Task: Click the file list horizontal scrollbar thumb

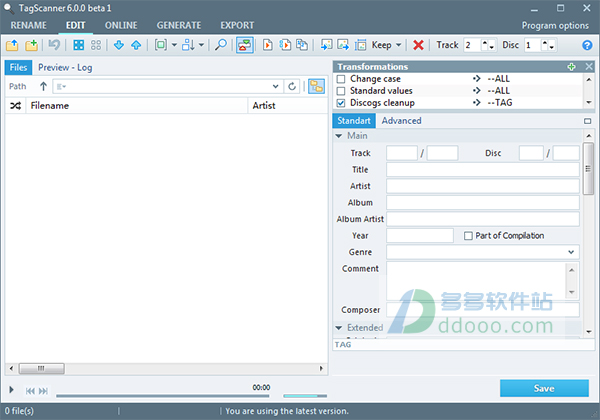Action: (x=42, y=368)
